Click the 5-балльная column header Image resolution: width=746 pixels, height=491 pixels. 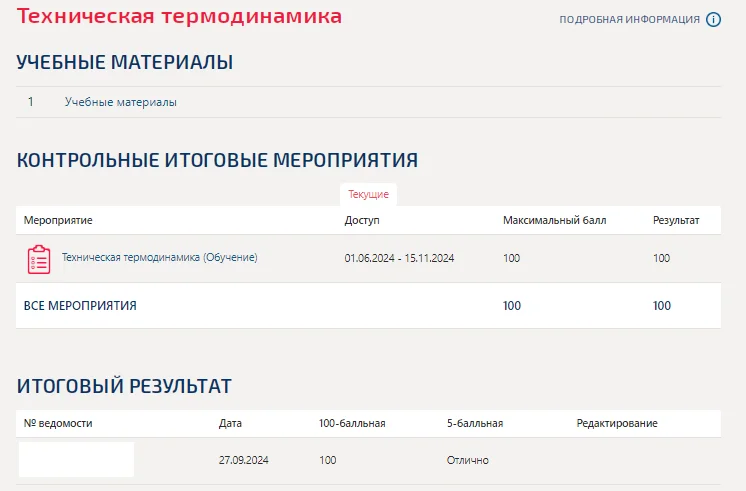(475, 423)
